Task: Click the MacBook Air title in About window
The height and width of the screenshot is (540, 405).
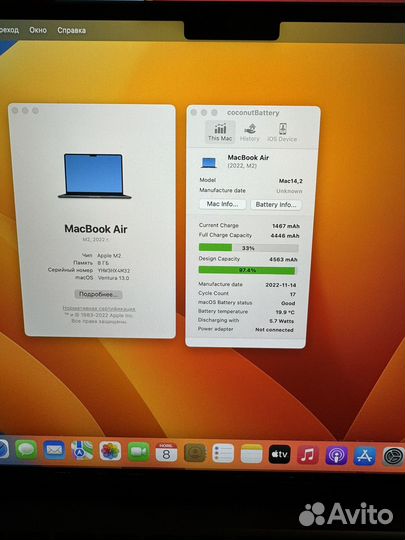Action: 96,229
